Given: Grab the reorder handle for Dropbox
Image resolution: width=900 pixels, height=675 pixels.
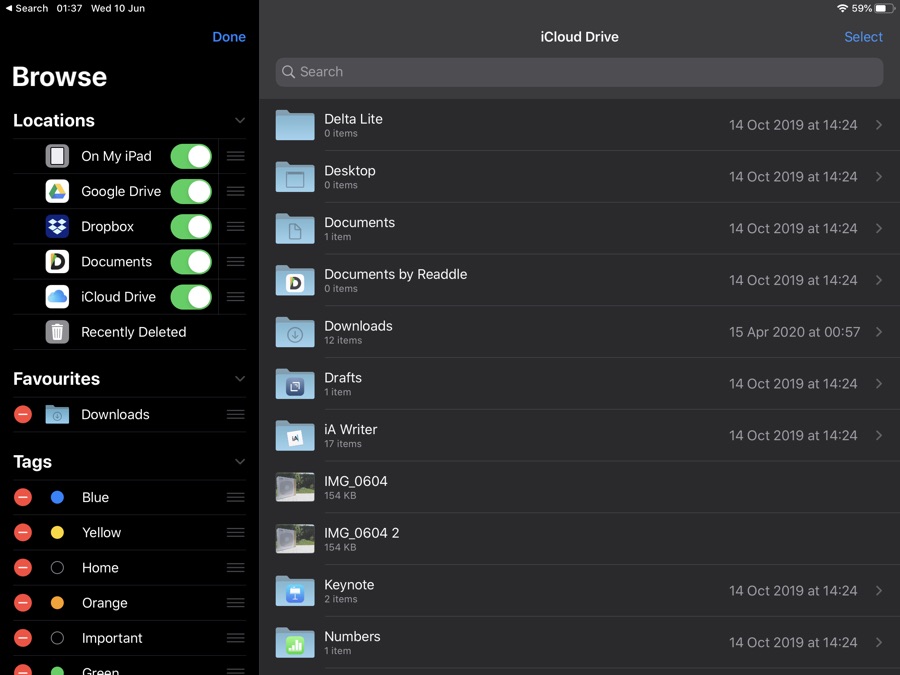Looking at the screenshot, I should click(x=235, y=226).
